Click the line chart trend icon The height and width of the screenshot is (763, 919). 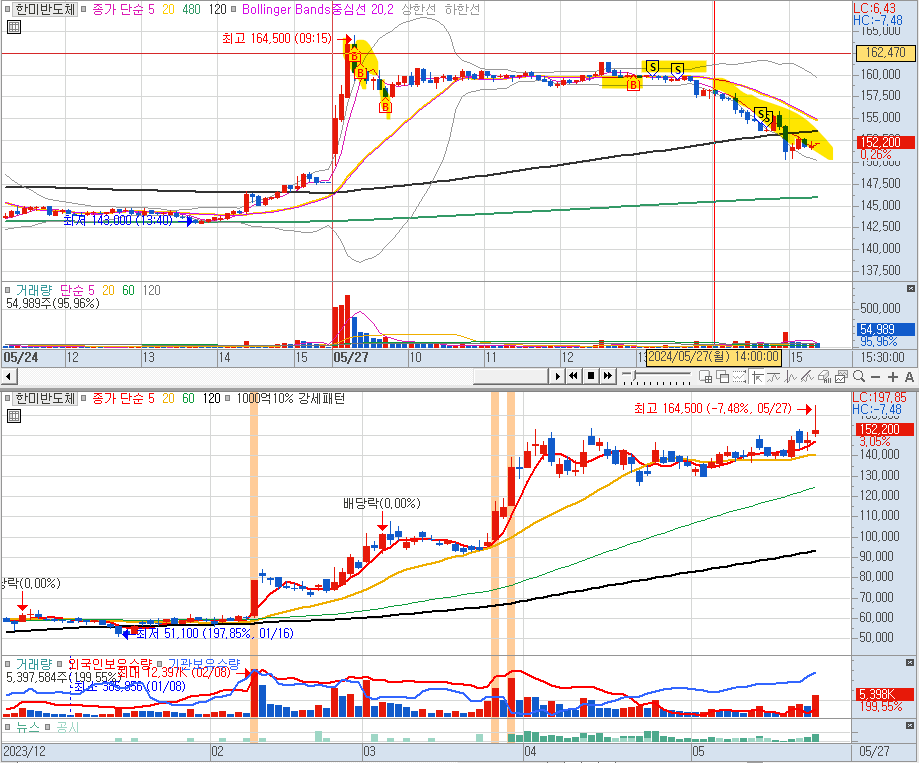coord(774,377)
